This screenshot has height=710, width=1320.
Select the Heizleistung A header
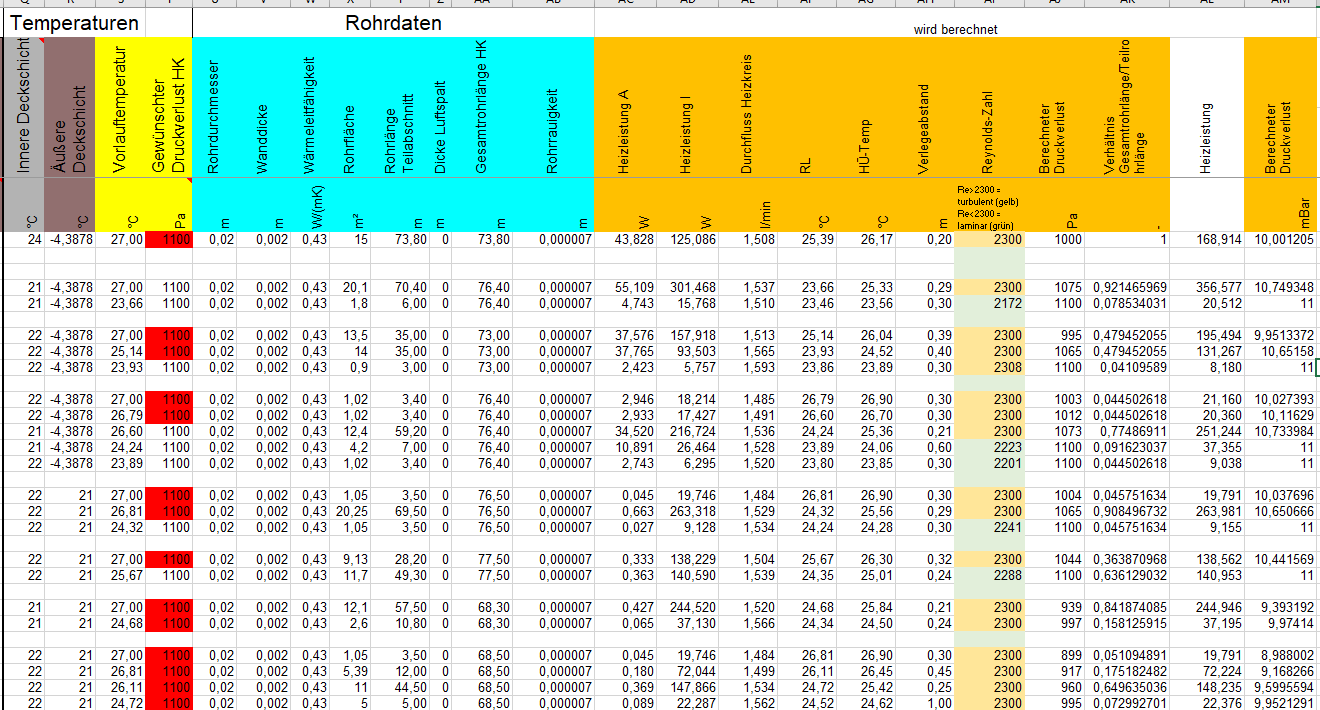click(x=625, y=107)
